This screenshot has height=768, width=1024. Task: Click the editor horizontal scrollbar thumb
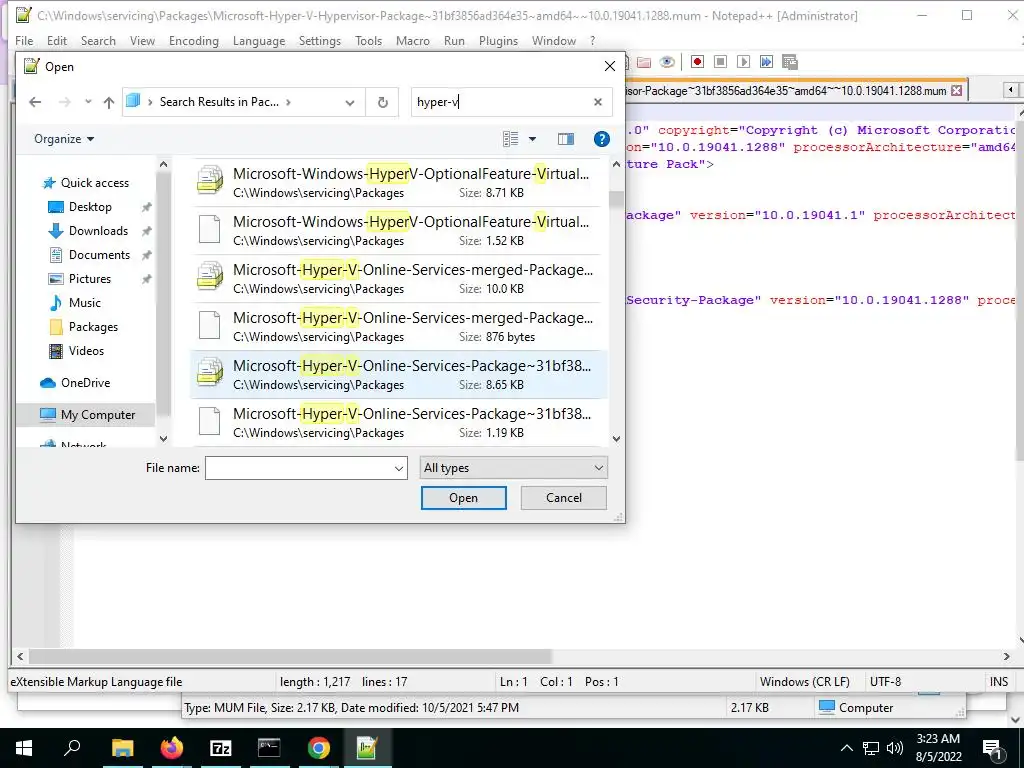pos(290,656)
